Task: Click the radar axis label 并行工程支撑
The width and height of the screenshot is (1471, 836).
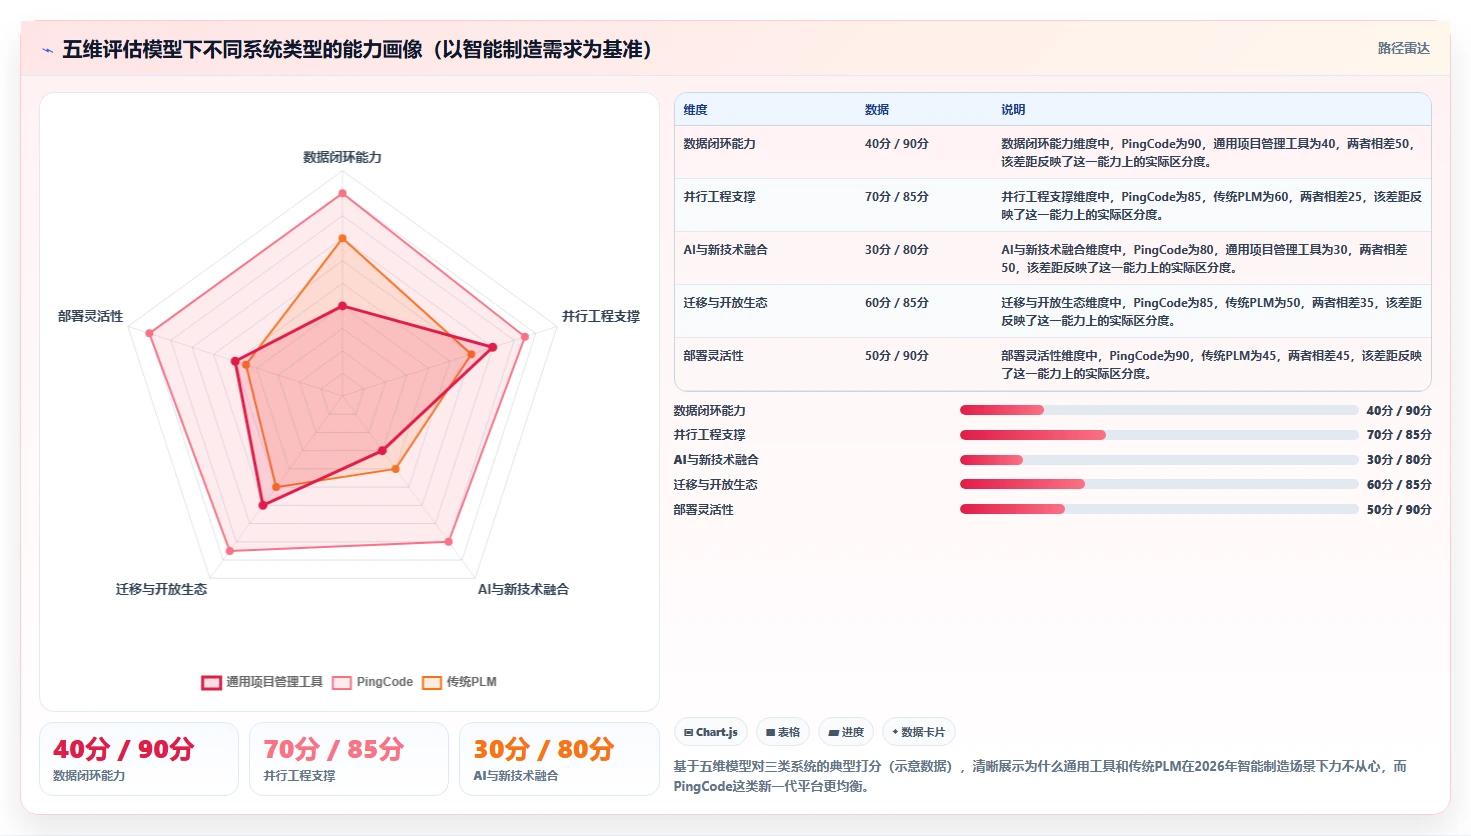Action: (x=600, y=316)
